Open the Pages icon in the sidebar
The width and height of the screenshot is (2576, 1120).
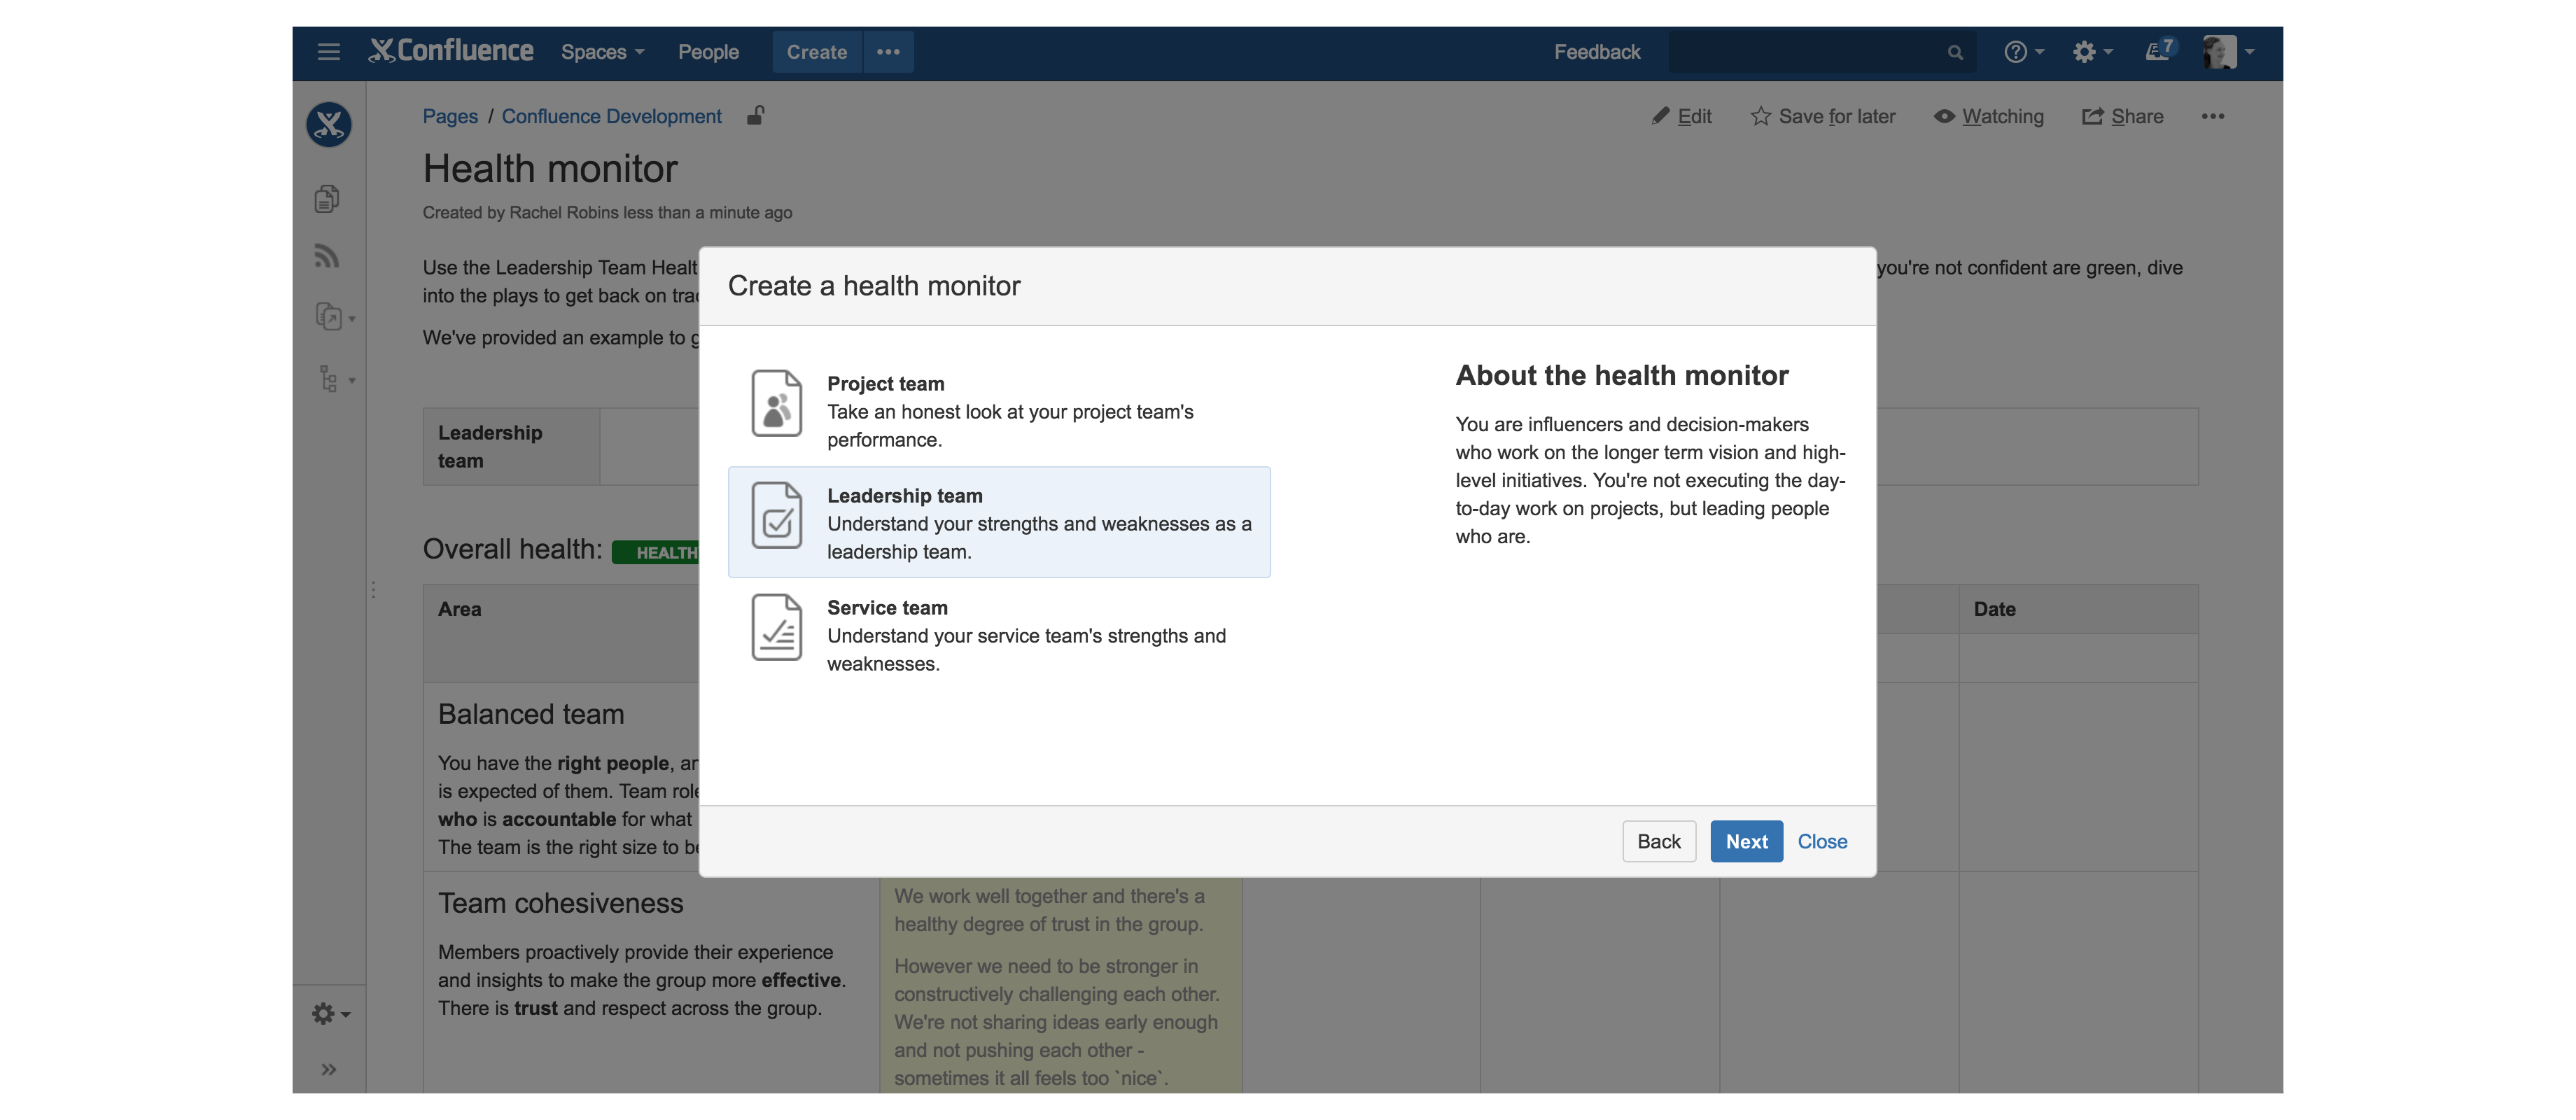(x=327, y=199)
